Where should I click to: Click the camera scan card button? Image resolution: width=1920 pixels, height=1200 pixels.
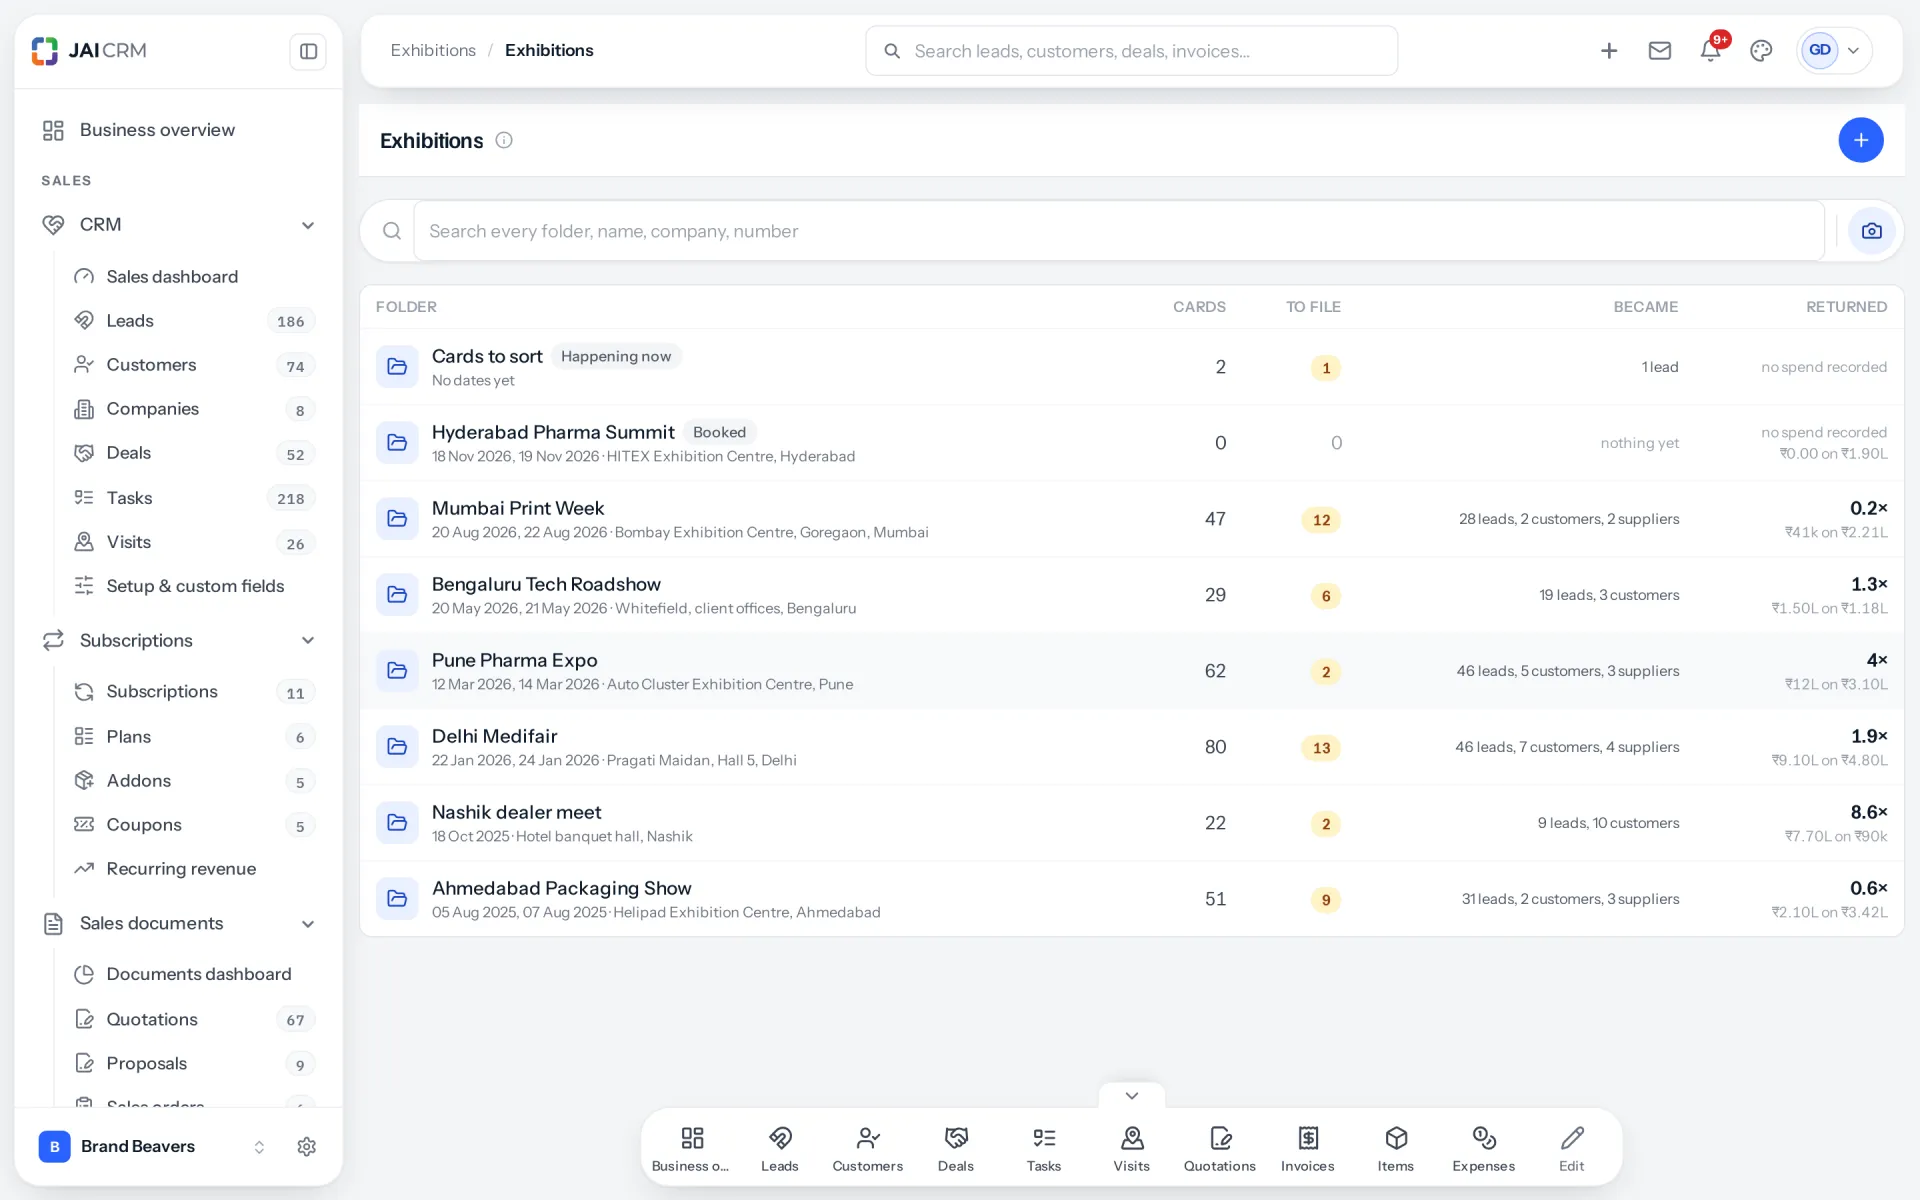pyautogui.click(x=1872, y=231)
